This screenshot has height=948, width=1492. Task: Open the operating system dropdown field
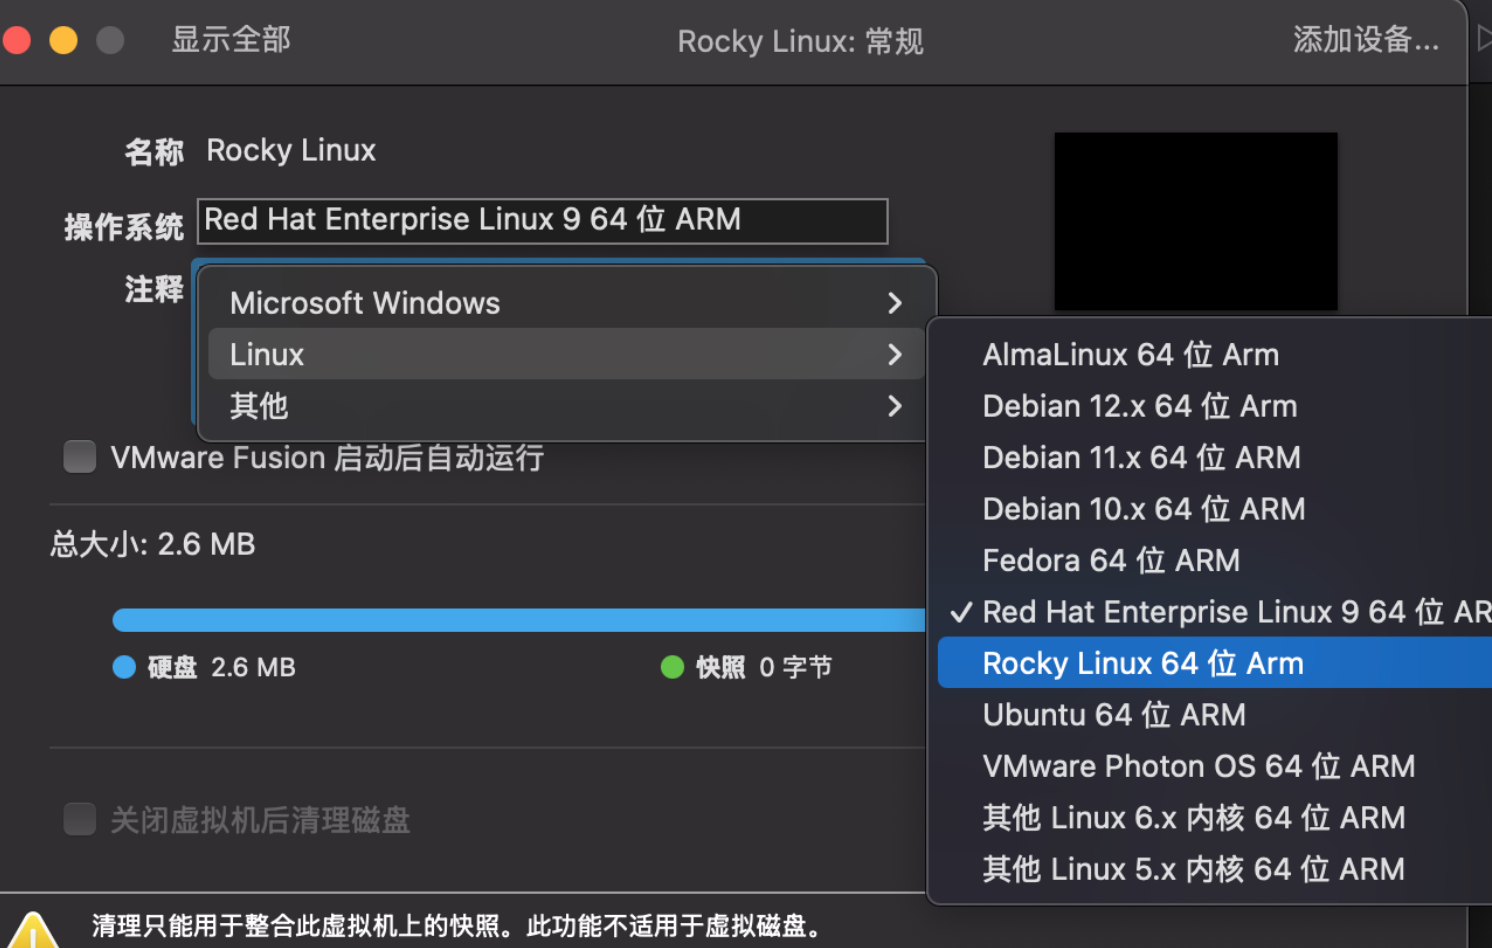pyautogui.click(x=542, y=221)
